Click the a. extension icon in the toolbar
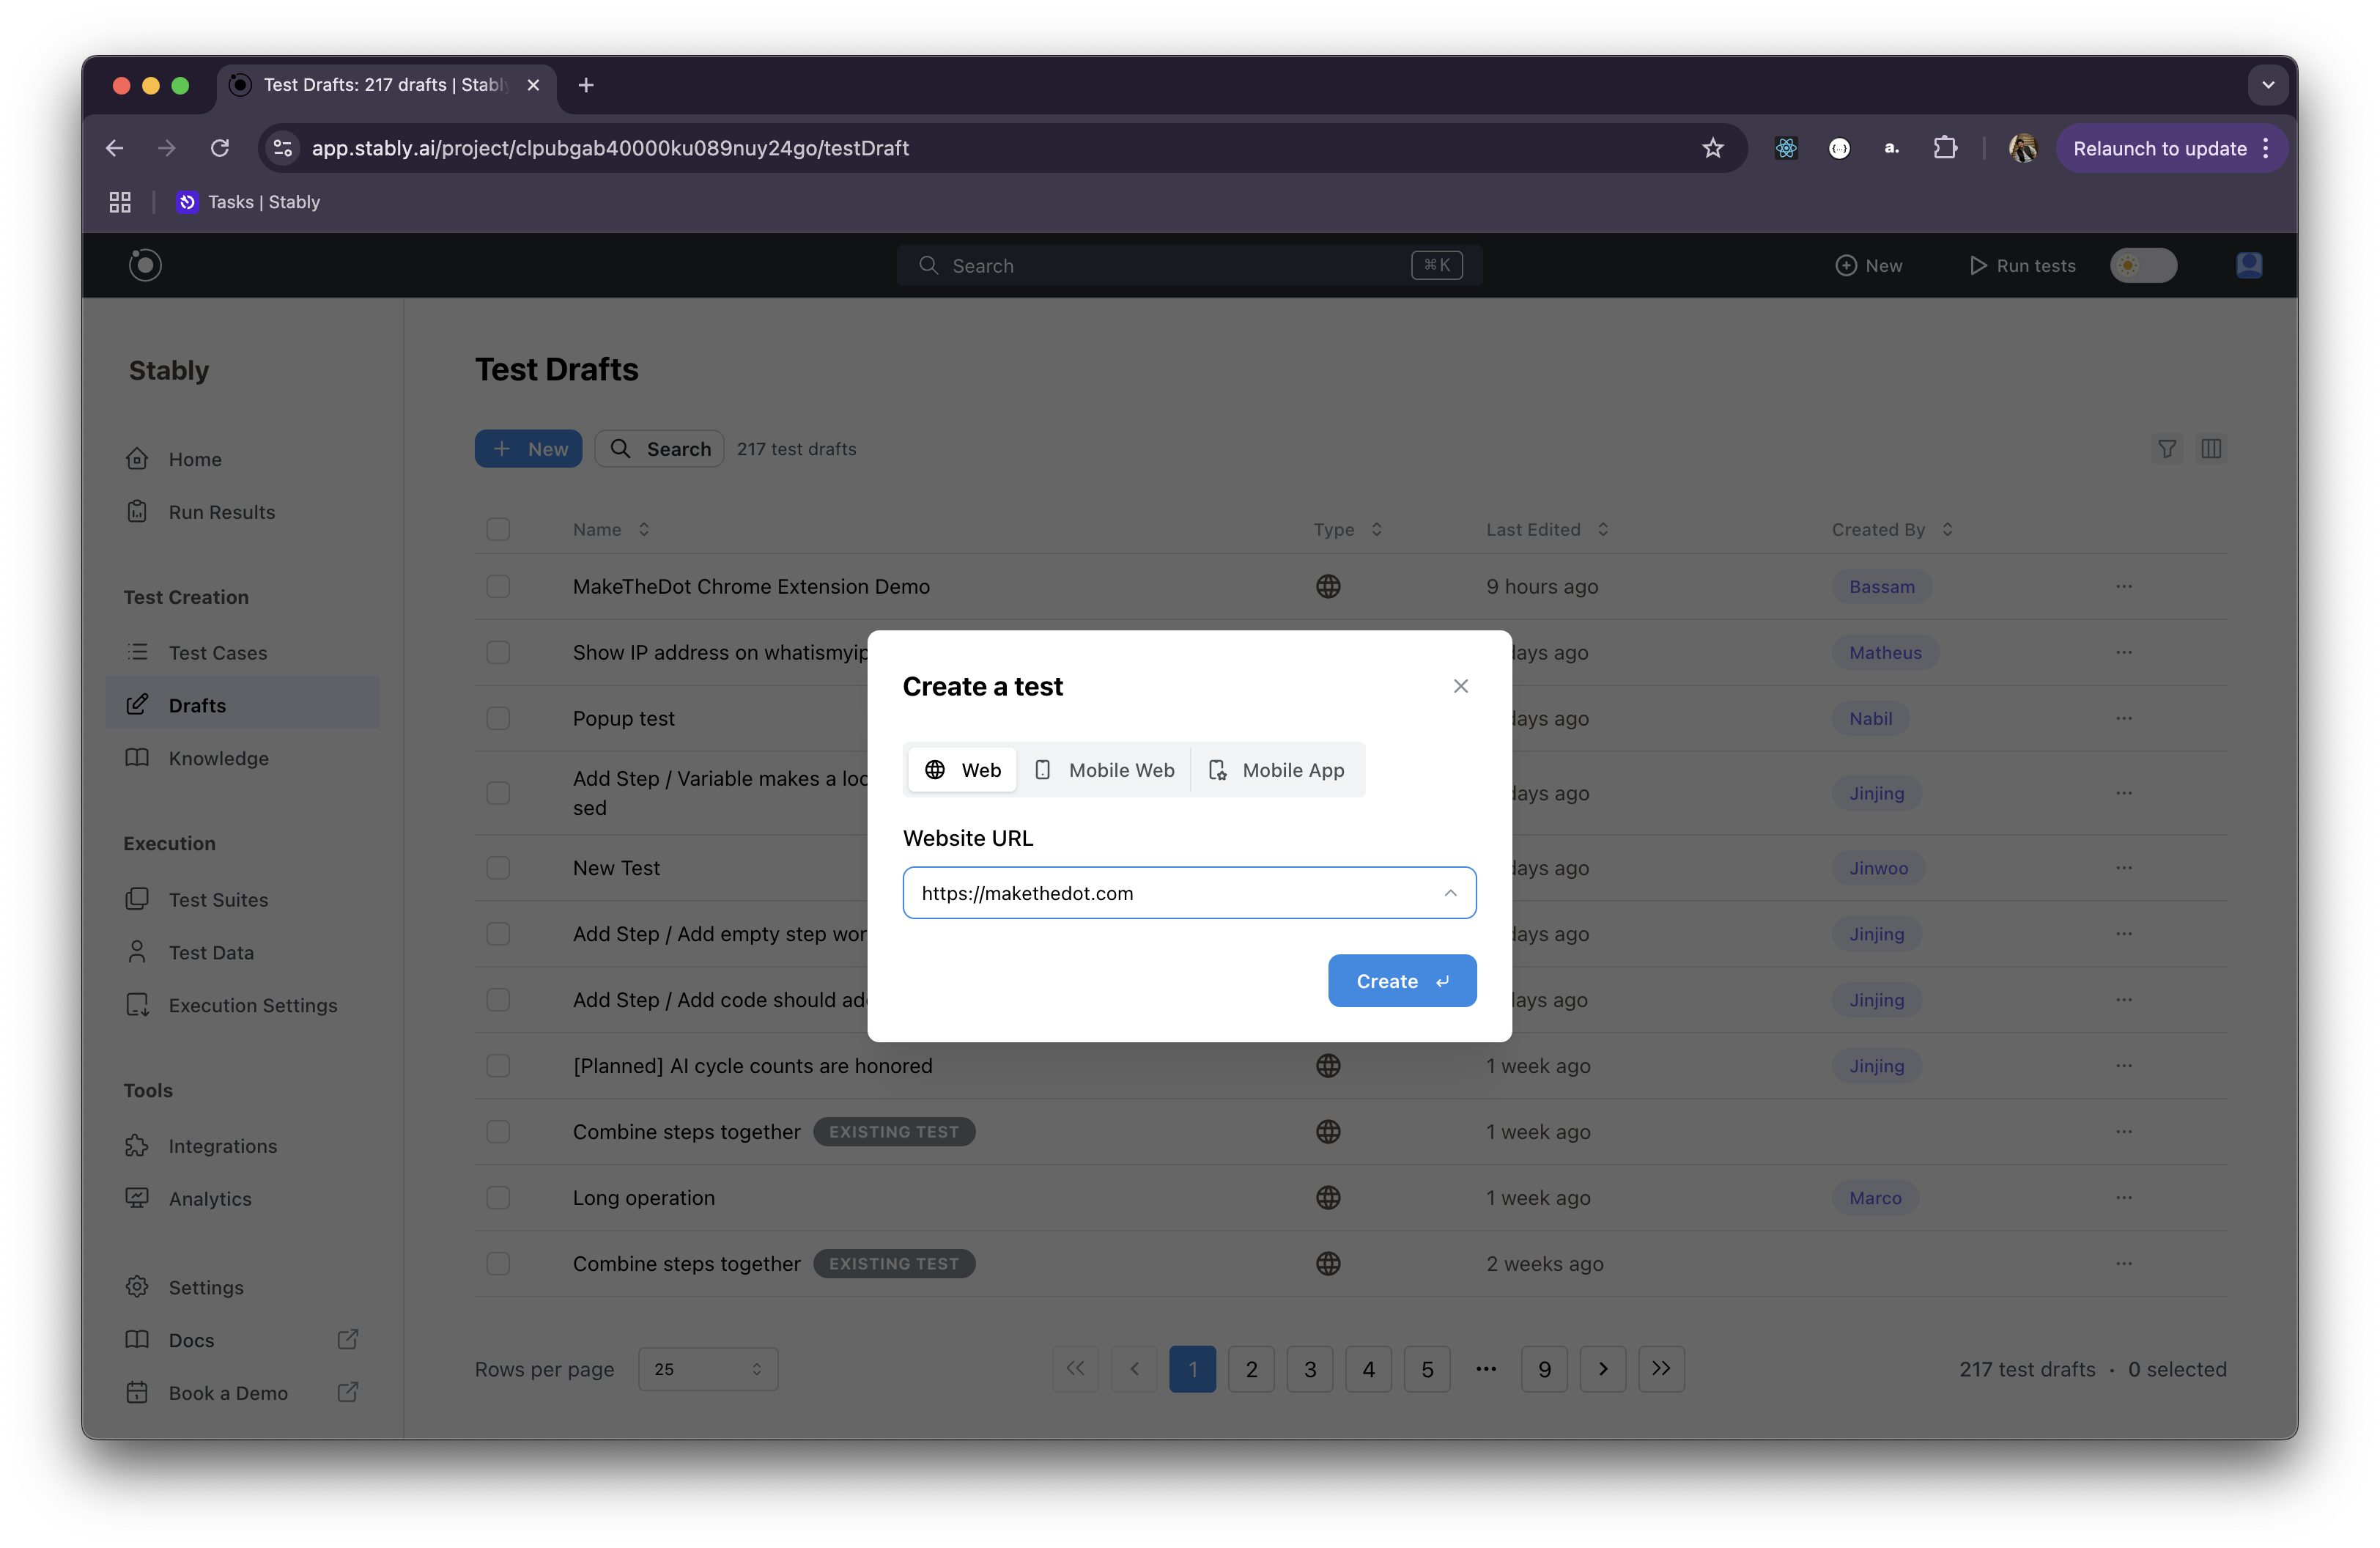 point(1892,148)
